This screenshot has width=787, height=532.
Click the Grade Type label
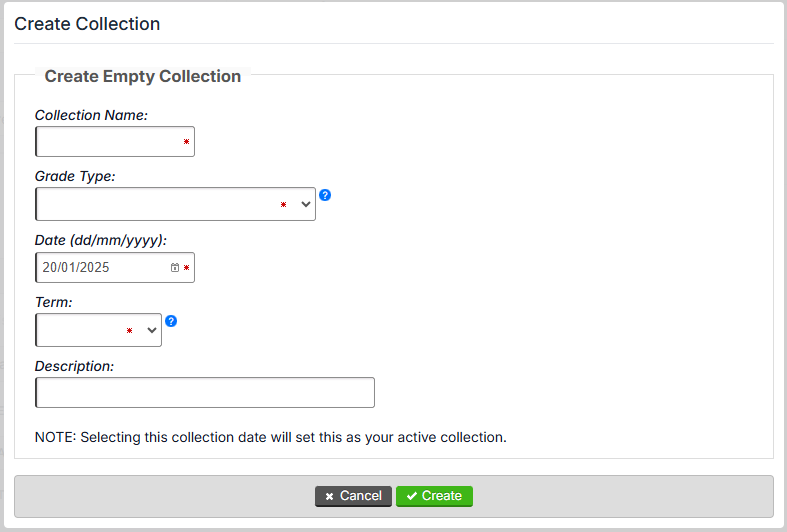[x=75, y=176]
